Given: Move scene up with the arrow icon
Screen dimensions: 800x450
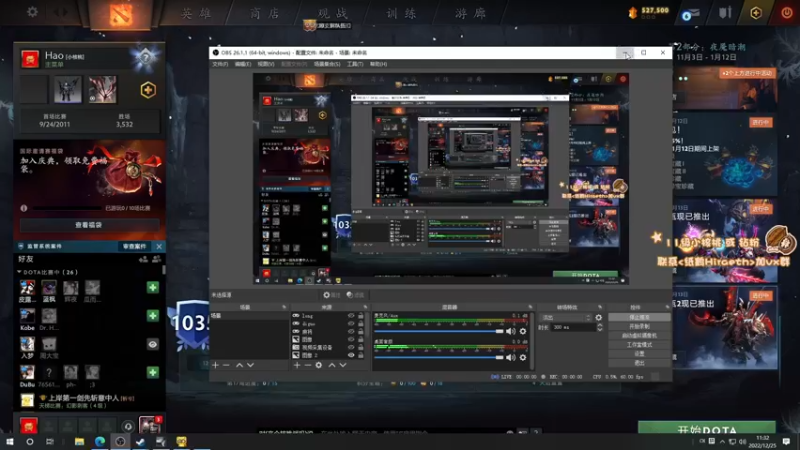Looking at the screenshot, I should pos(239,365).
